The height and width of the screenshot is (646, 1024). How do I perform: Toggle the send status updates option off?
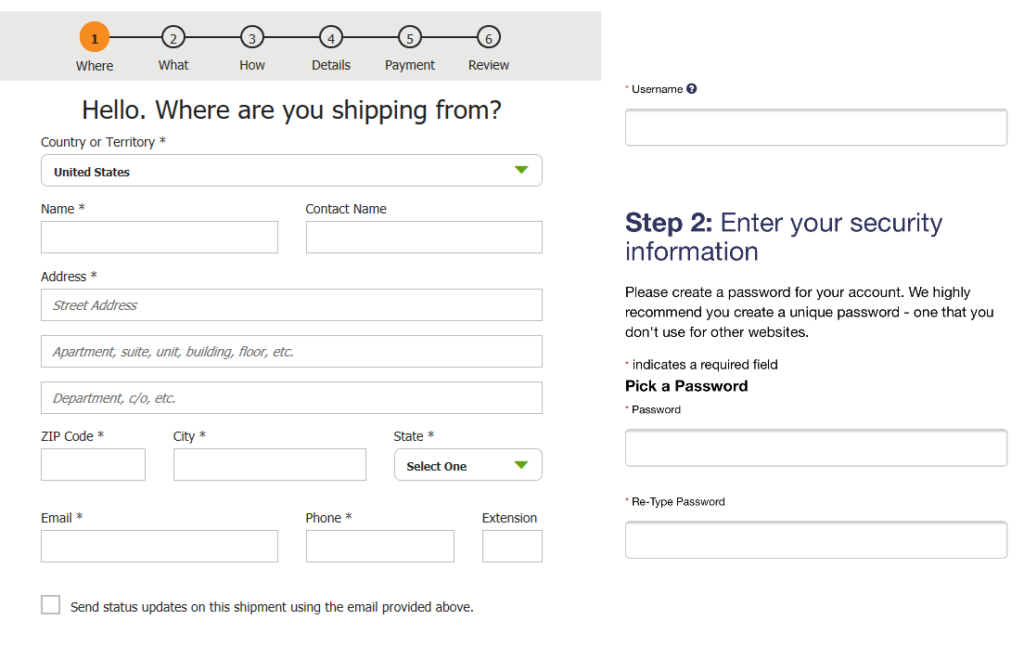coord(50,604)
